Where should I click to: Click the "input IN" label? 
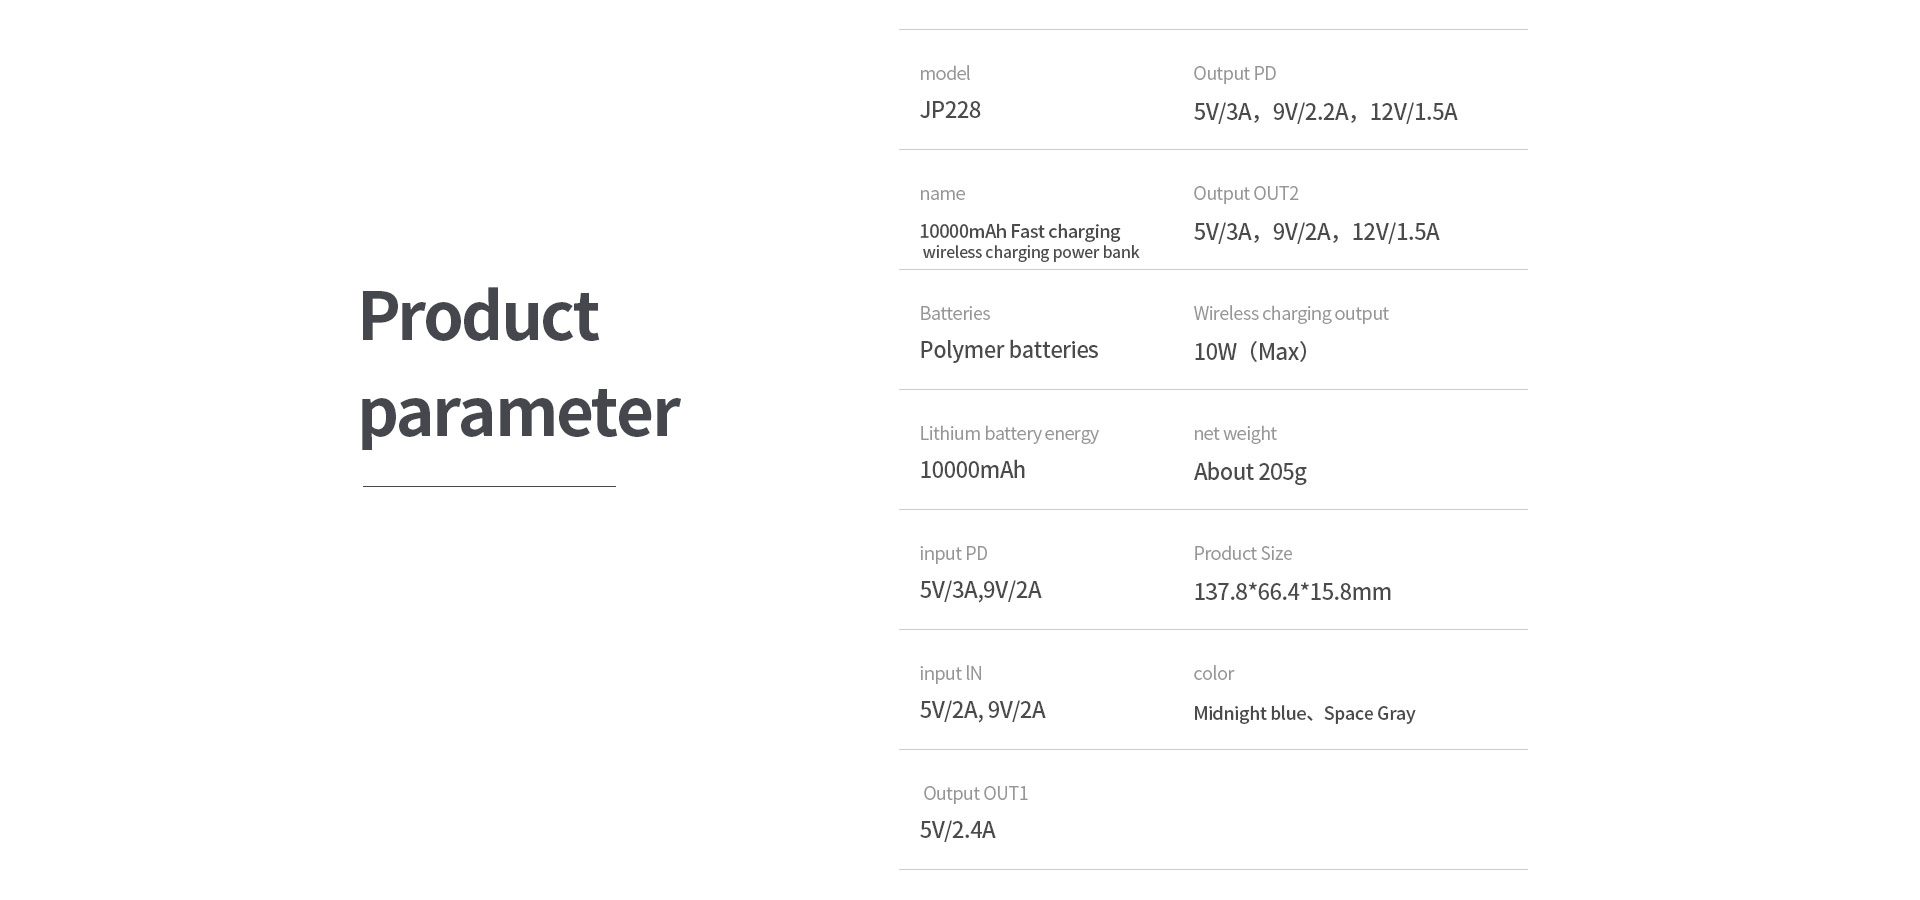(950, 673)
